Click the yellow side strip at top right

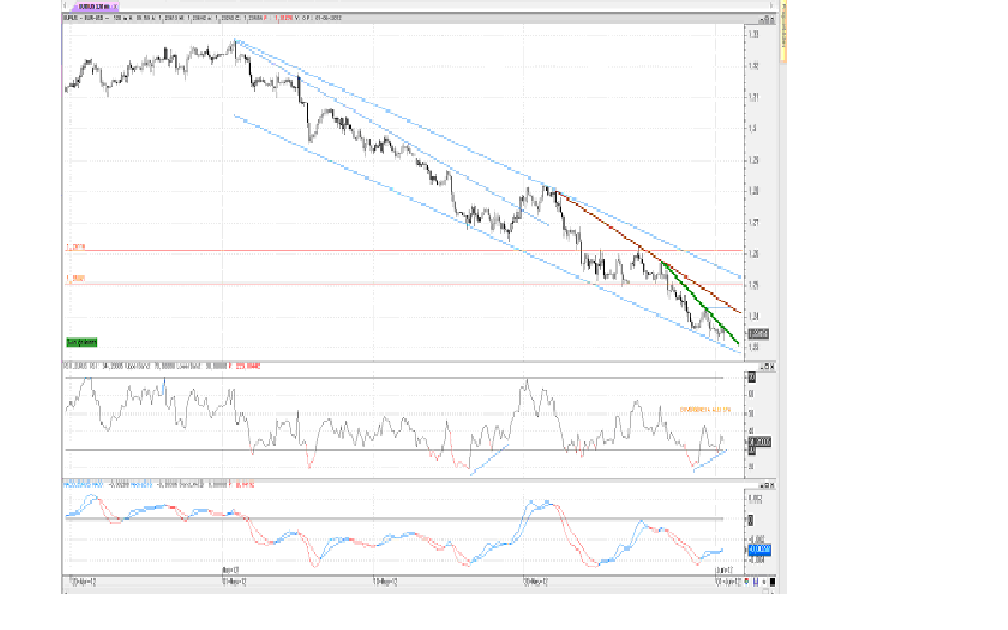pyautogui.click(x=784, y=32)
